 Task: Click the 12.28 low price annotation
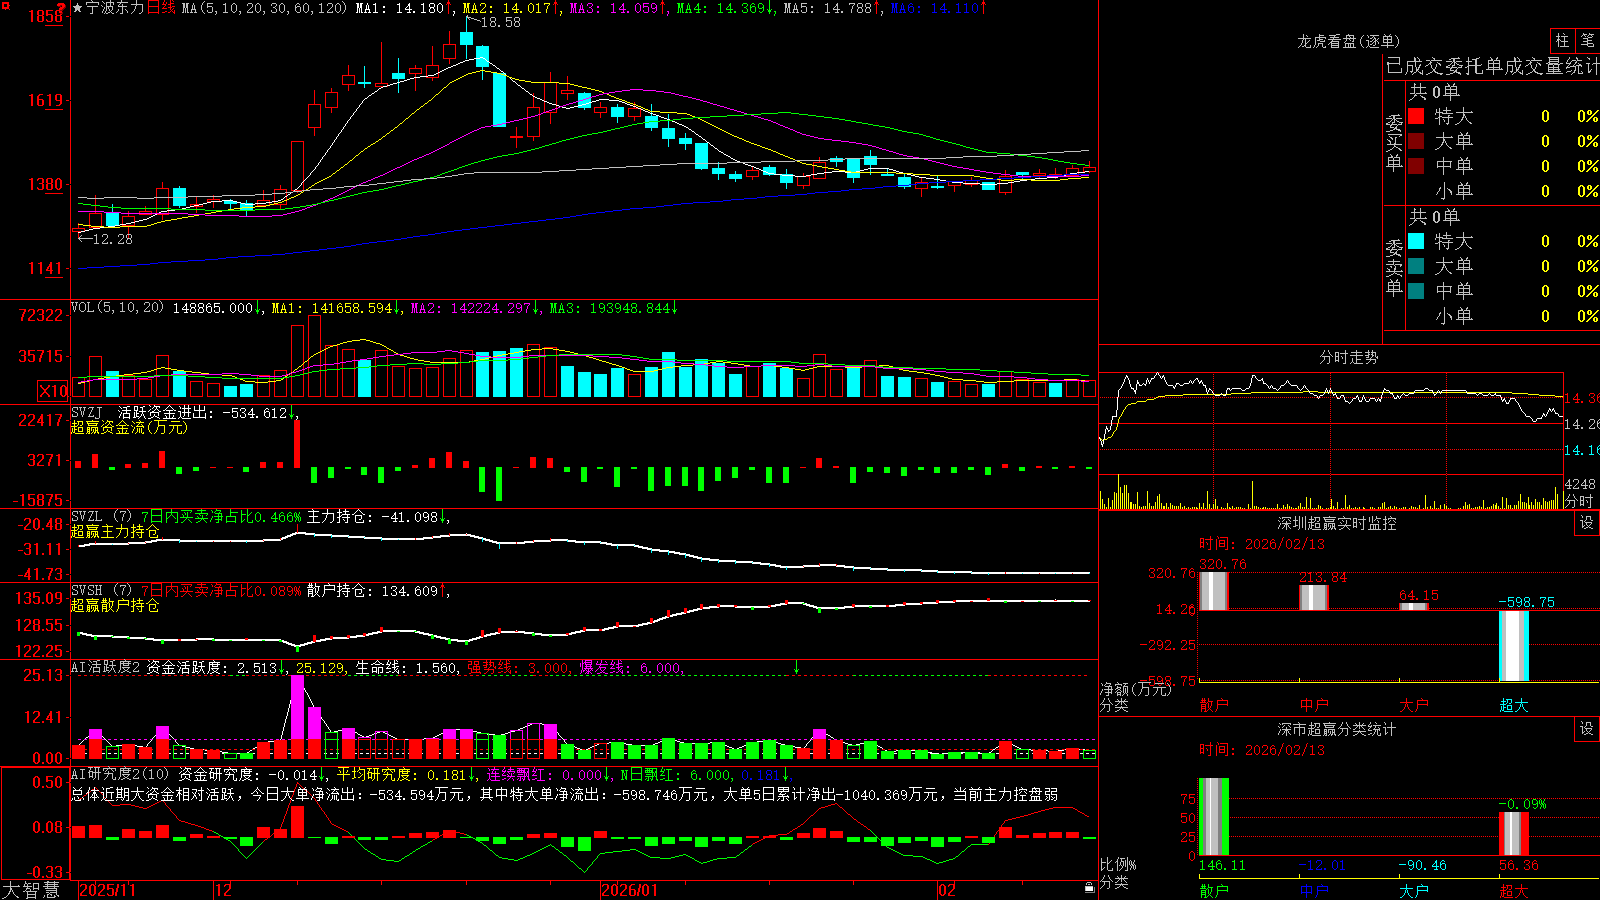click(112, 239)
